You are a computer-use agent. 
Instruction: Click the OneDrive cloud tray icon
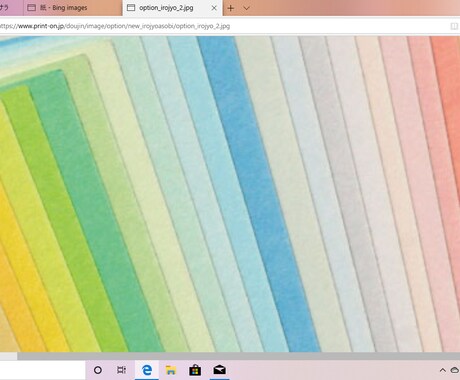[x=455, y=370]
